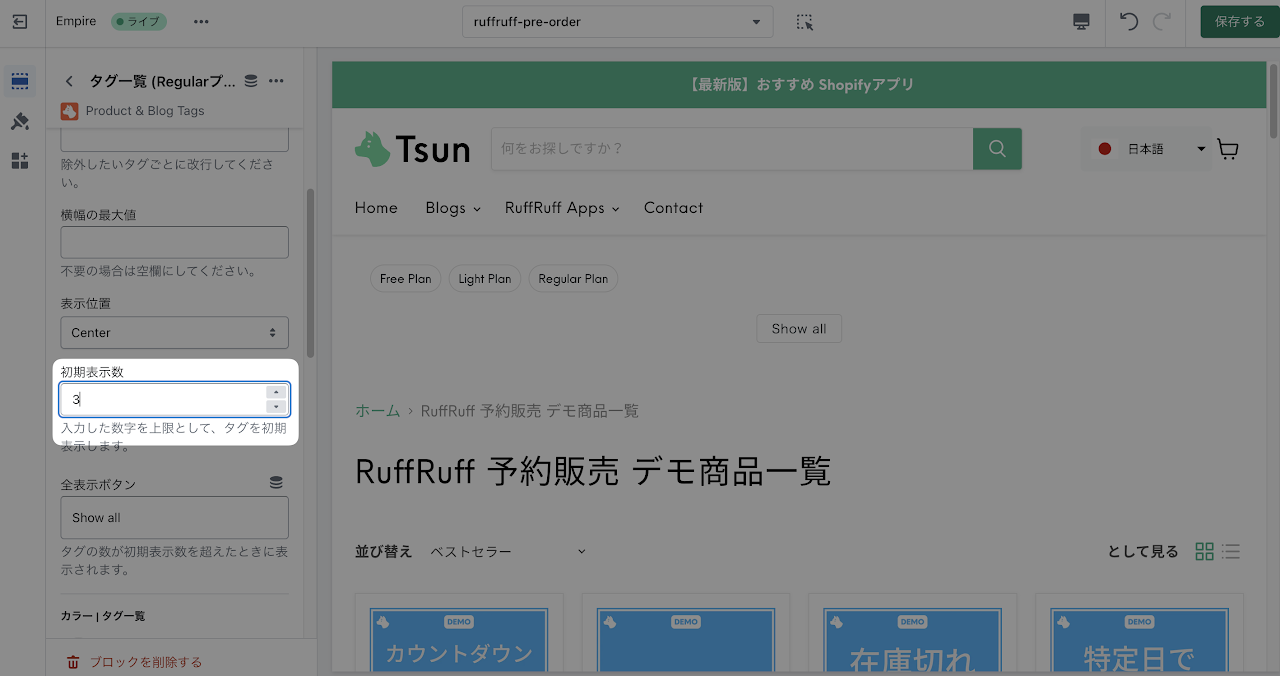Switch to grid view icon

pyautogui.click(x=1204, y=551)
